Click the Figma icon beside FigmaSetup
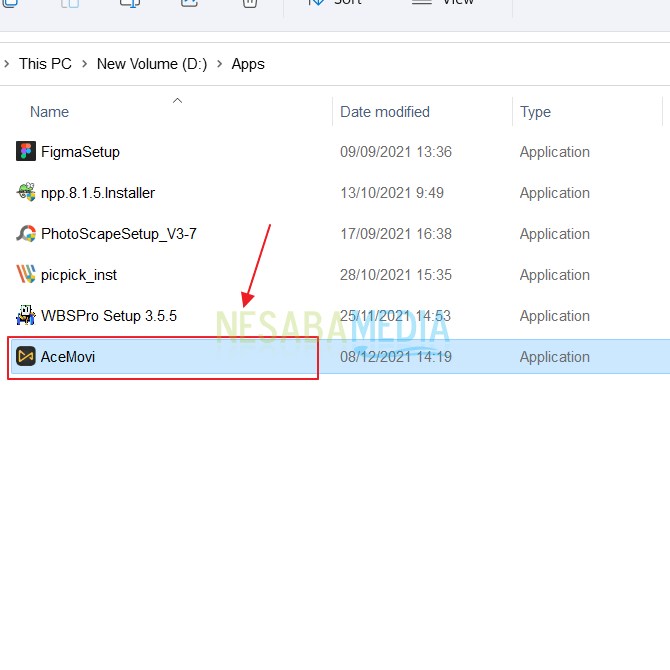This screenshot has width=670, height=670. (x=26, y=151)
